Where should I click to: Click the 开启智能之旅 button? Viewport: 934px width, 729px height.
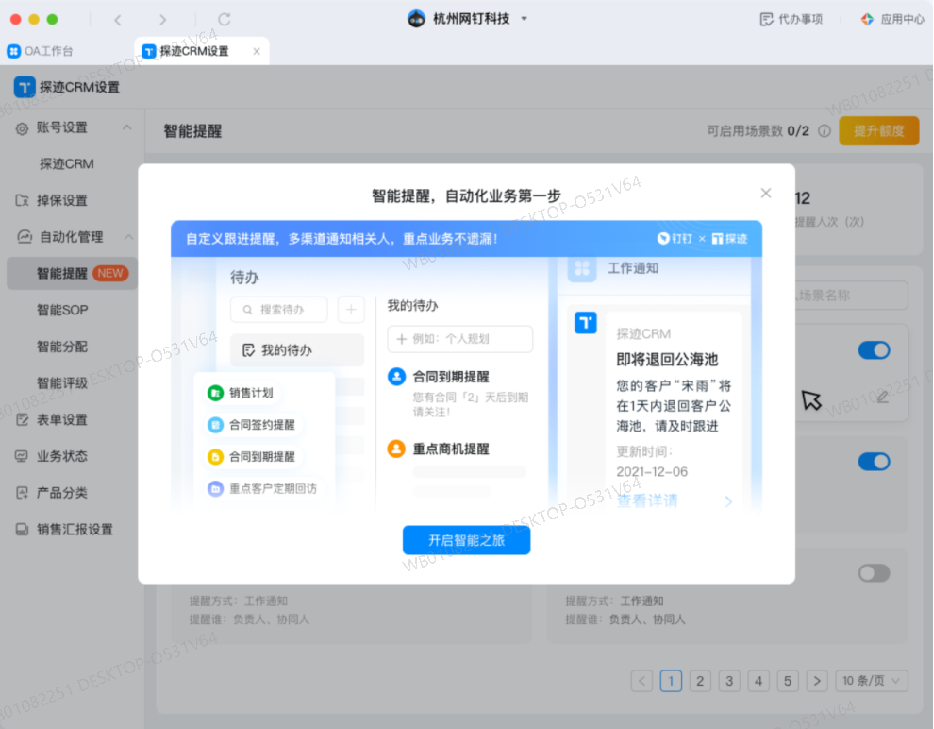pos(466,540)
